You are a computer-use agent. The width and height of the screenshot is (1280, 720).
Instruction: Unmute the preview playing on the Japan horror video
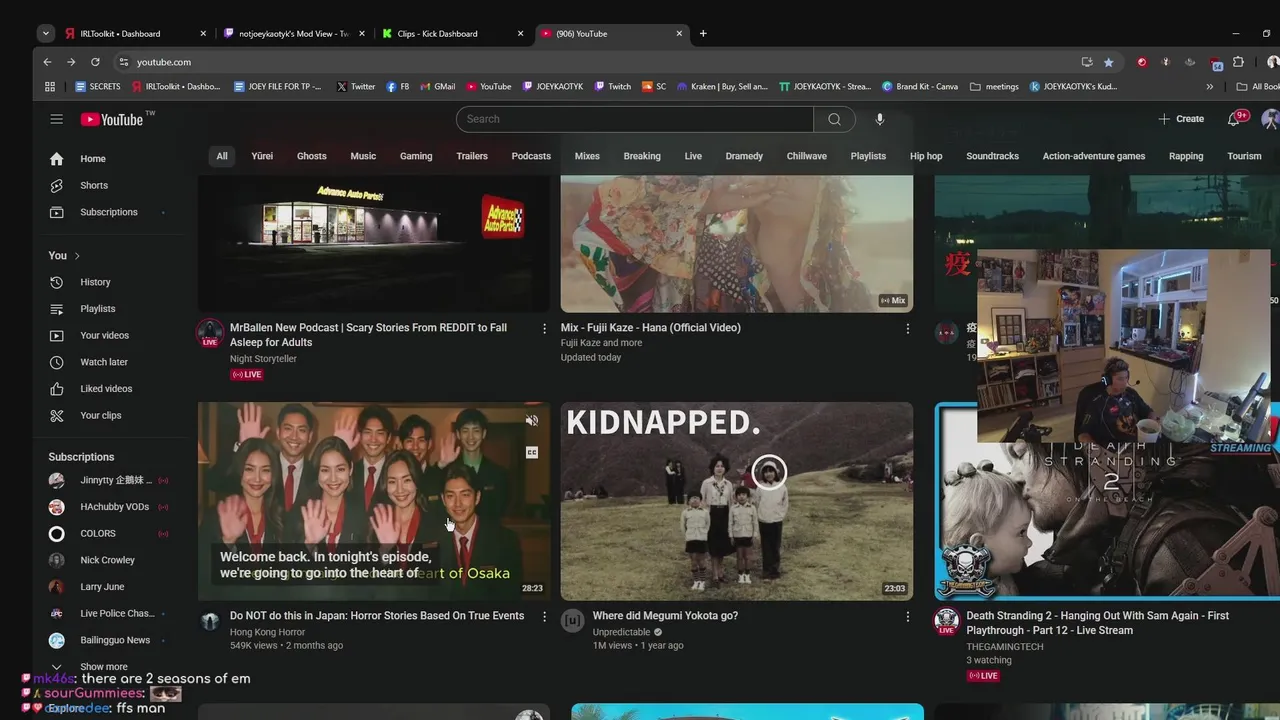(x=532, y=421)
